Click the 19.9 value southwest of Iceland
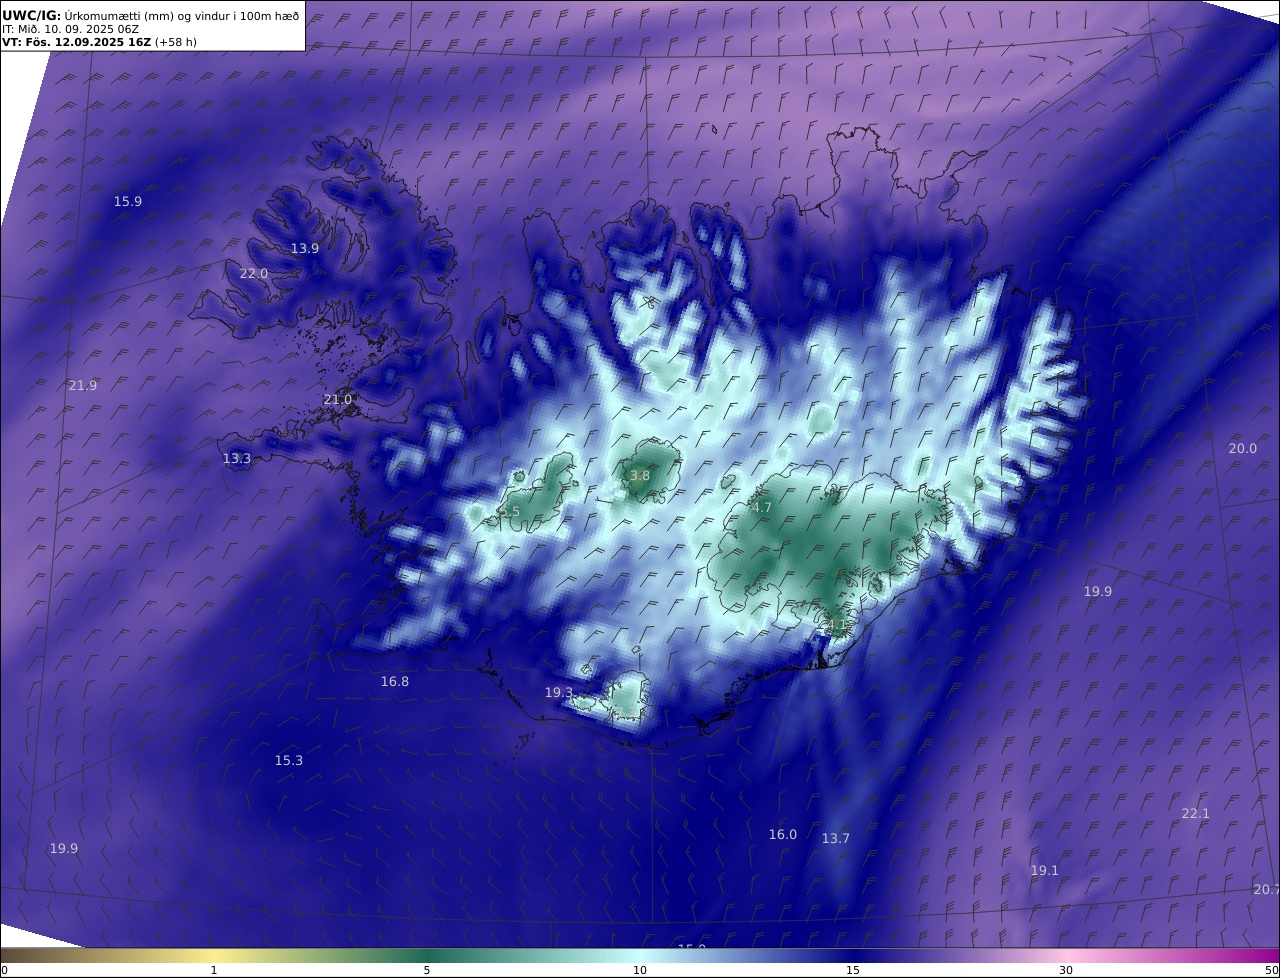Screen dimensions: 1280x978 click(63, 848)
